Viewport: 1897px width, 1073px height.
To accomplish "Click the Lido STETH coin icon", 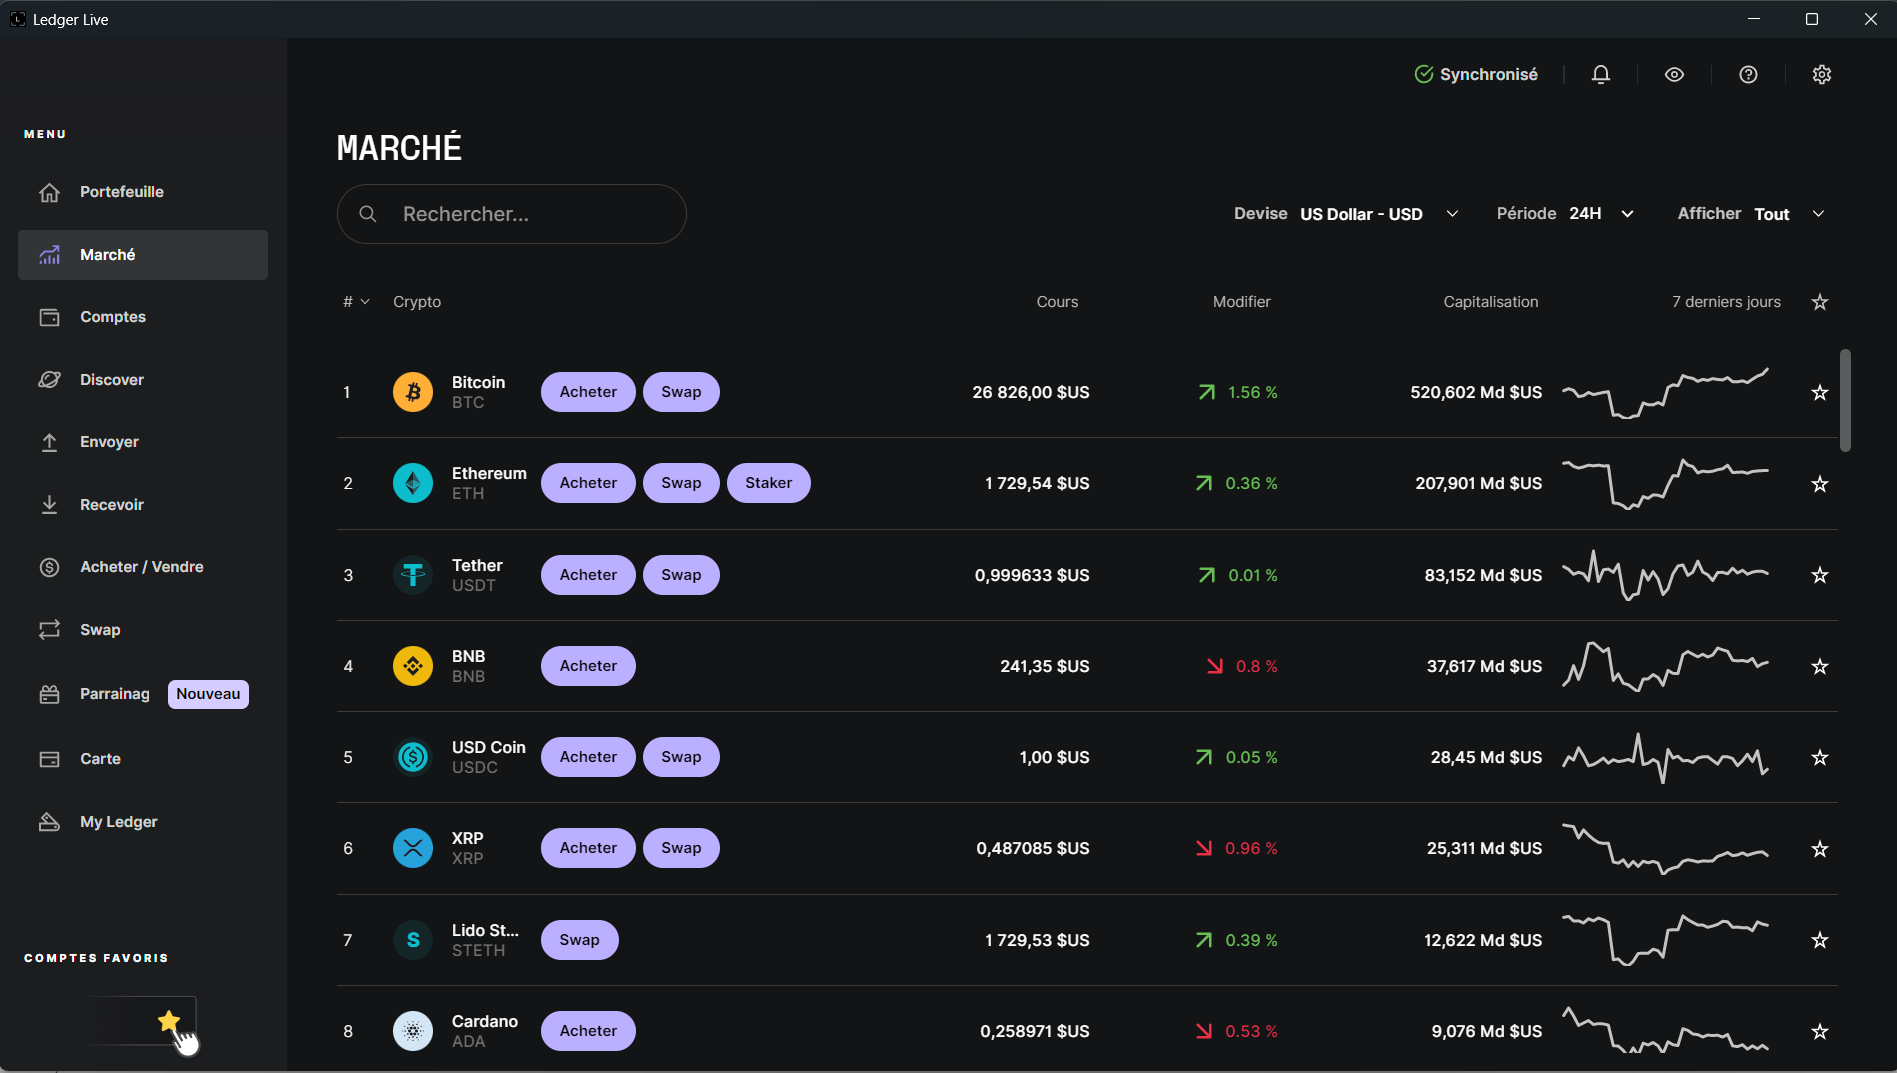I will 413,940.
